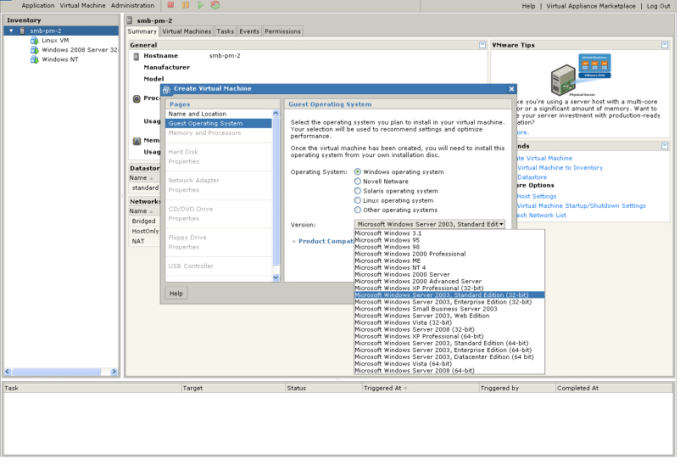Click Add Virtual Machine to Inventory link

[x=559, y=168]
